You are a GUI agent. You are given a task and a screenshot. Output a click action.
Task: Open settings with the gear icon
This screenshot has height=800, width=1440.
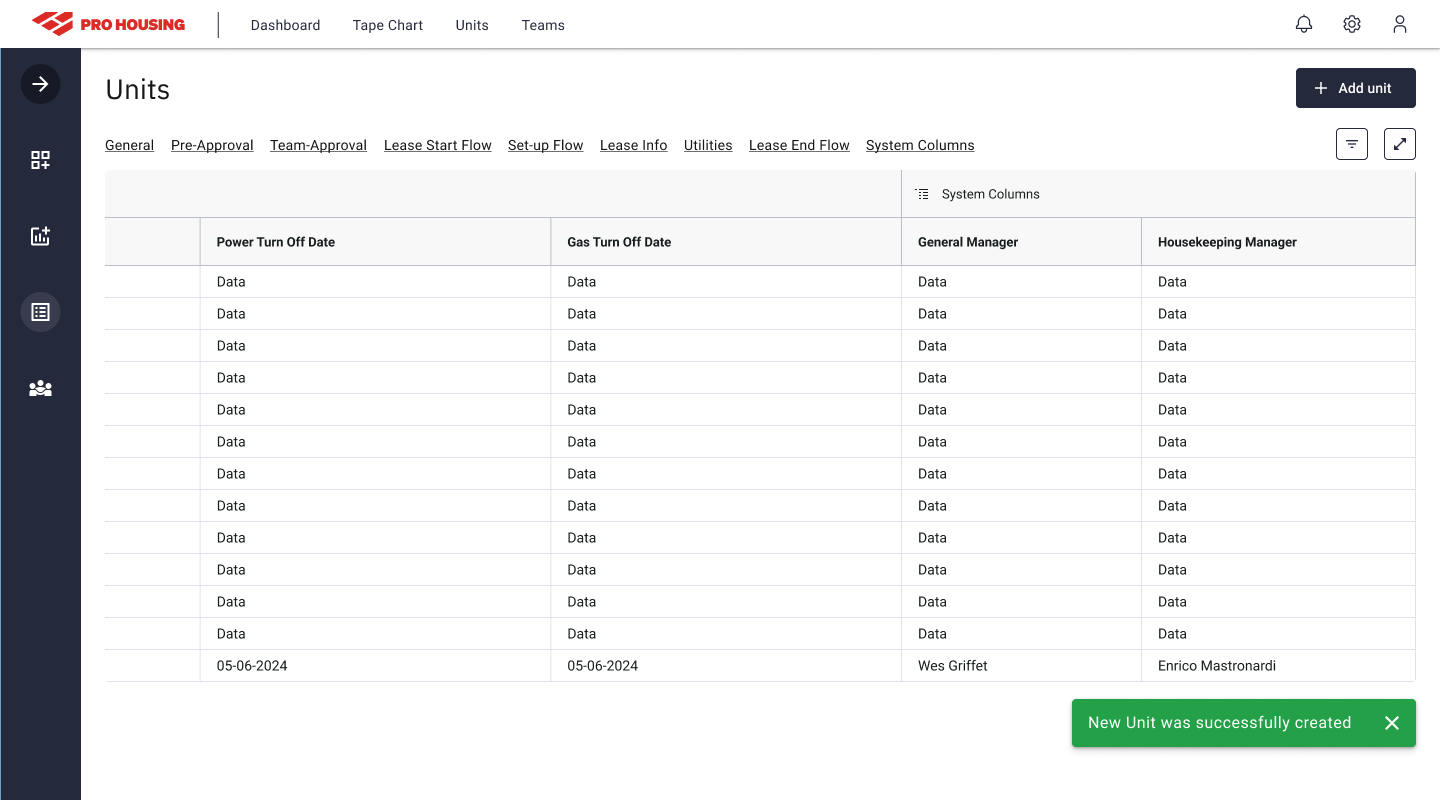click(x=1352, y=23)
